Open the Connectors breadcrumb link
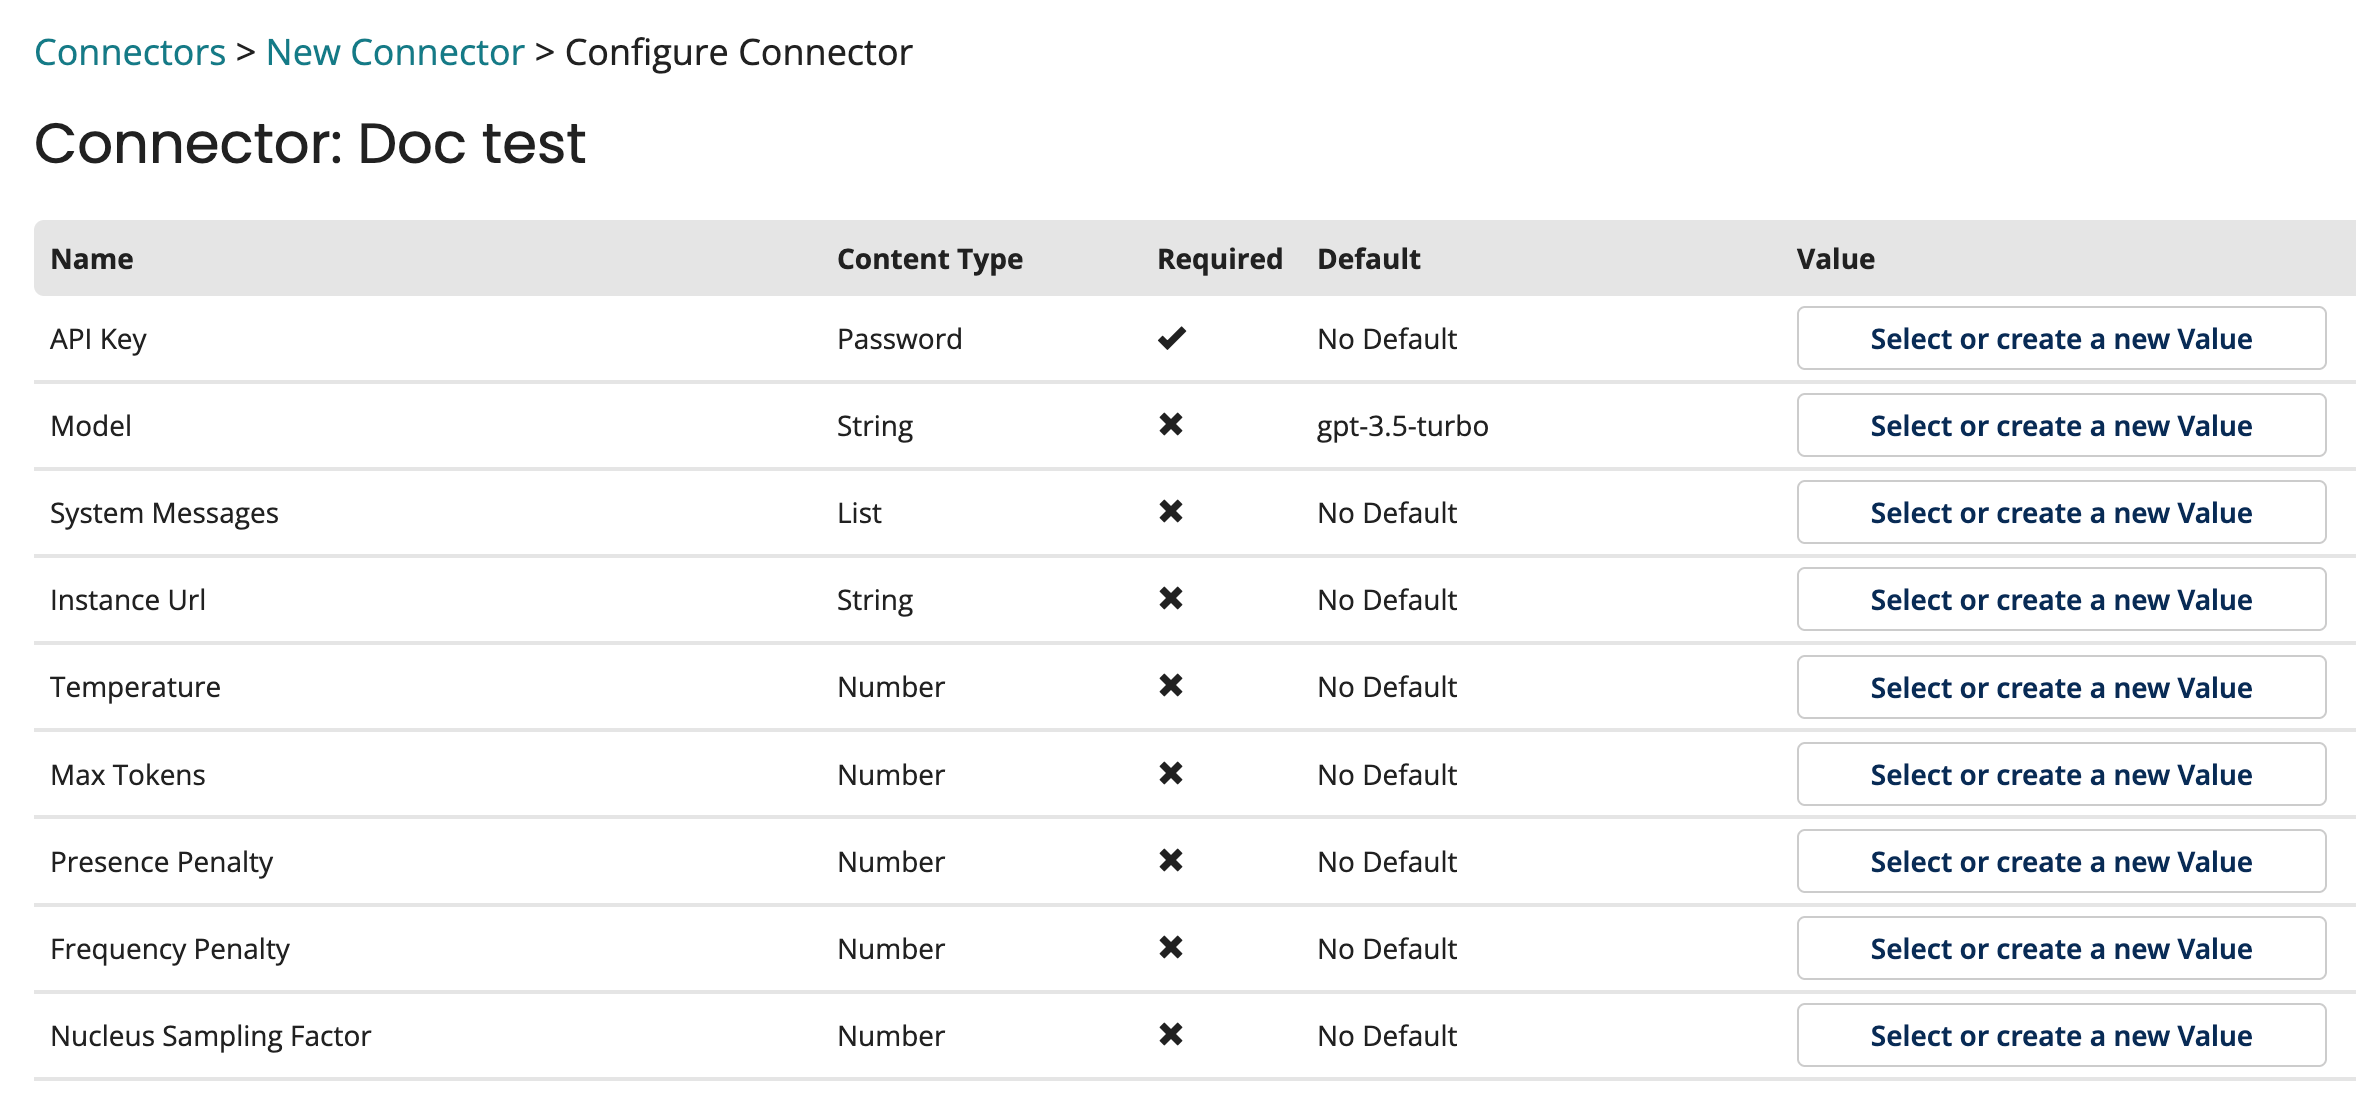 click(130, 52)
